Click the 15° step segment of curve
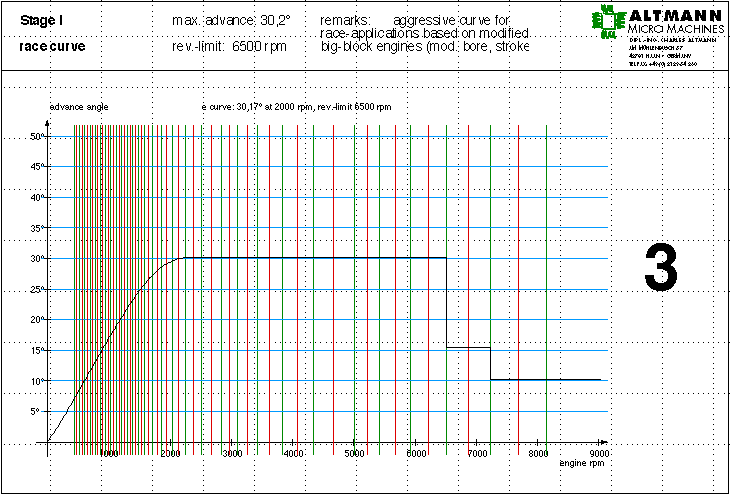730x495 pixels. [468, 348]
